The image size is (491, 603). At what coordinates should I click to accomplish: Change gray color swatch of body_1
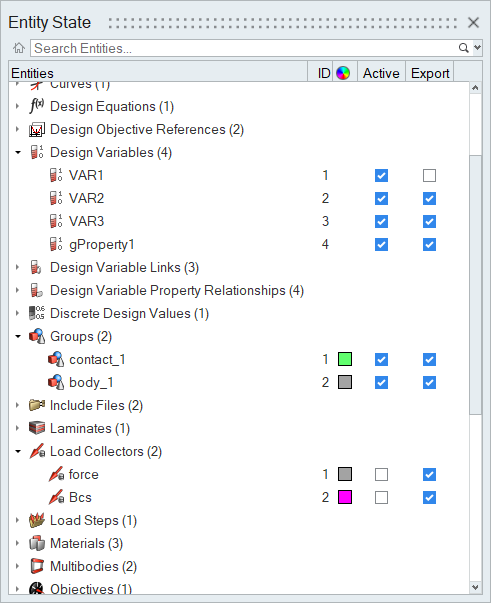coord(345,382)
